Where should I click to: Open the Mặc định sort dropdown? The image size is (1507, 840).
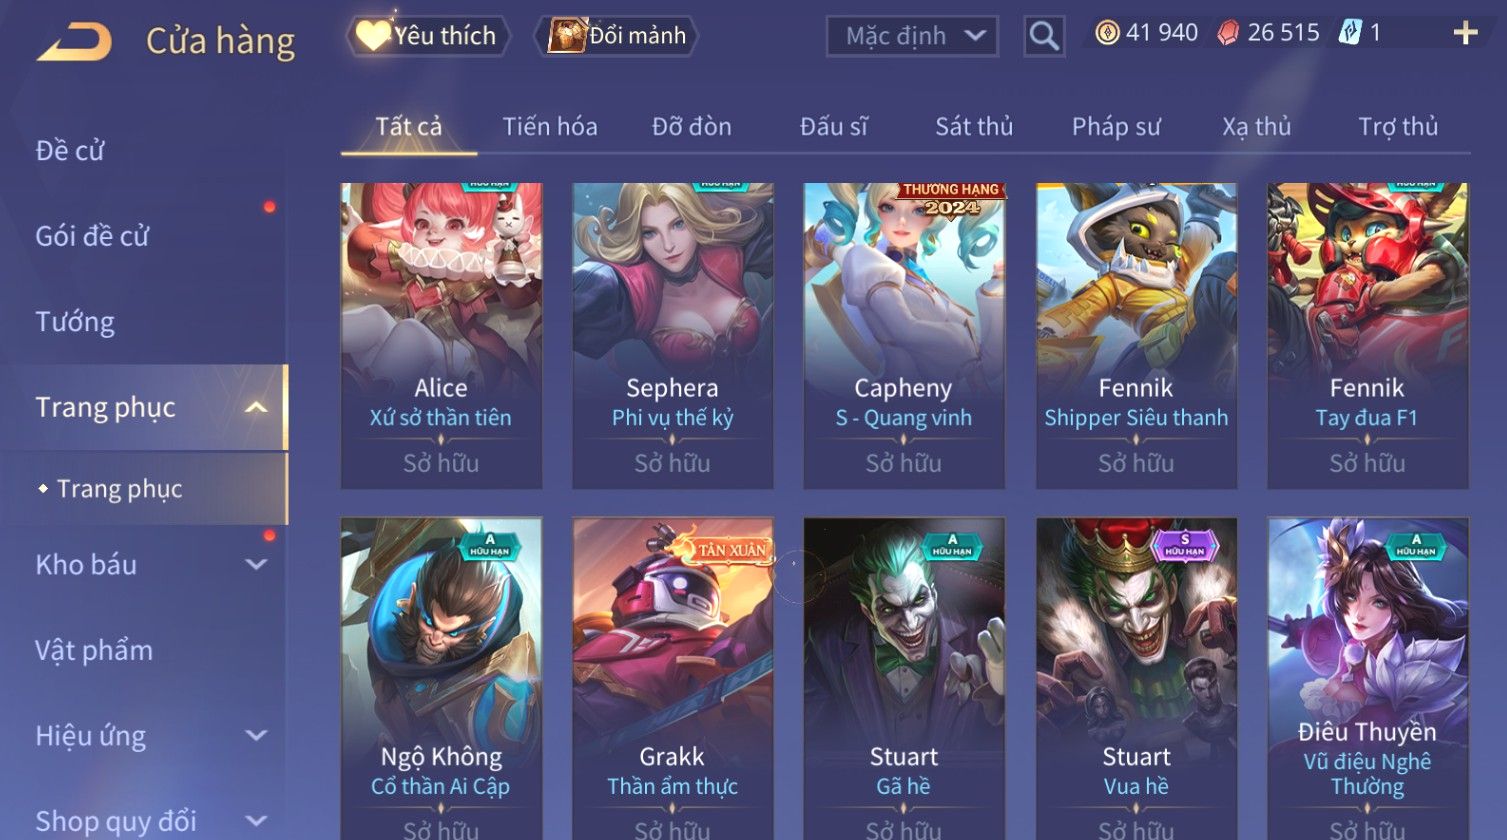[912, 37]
